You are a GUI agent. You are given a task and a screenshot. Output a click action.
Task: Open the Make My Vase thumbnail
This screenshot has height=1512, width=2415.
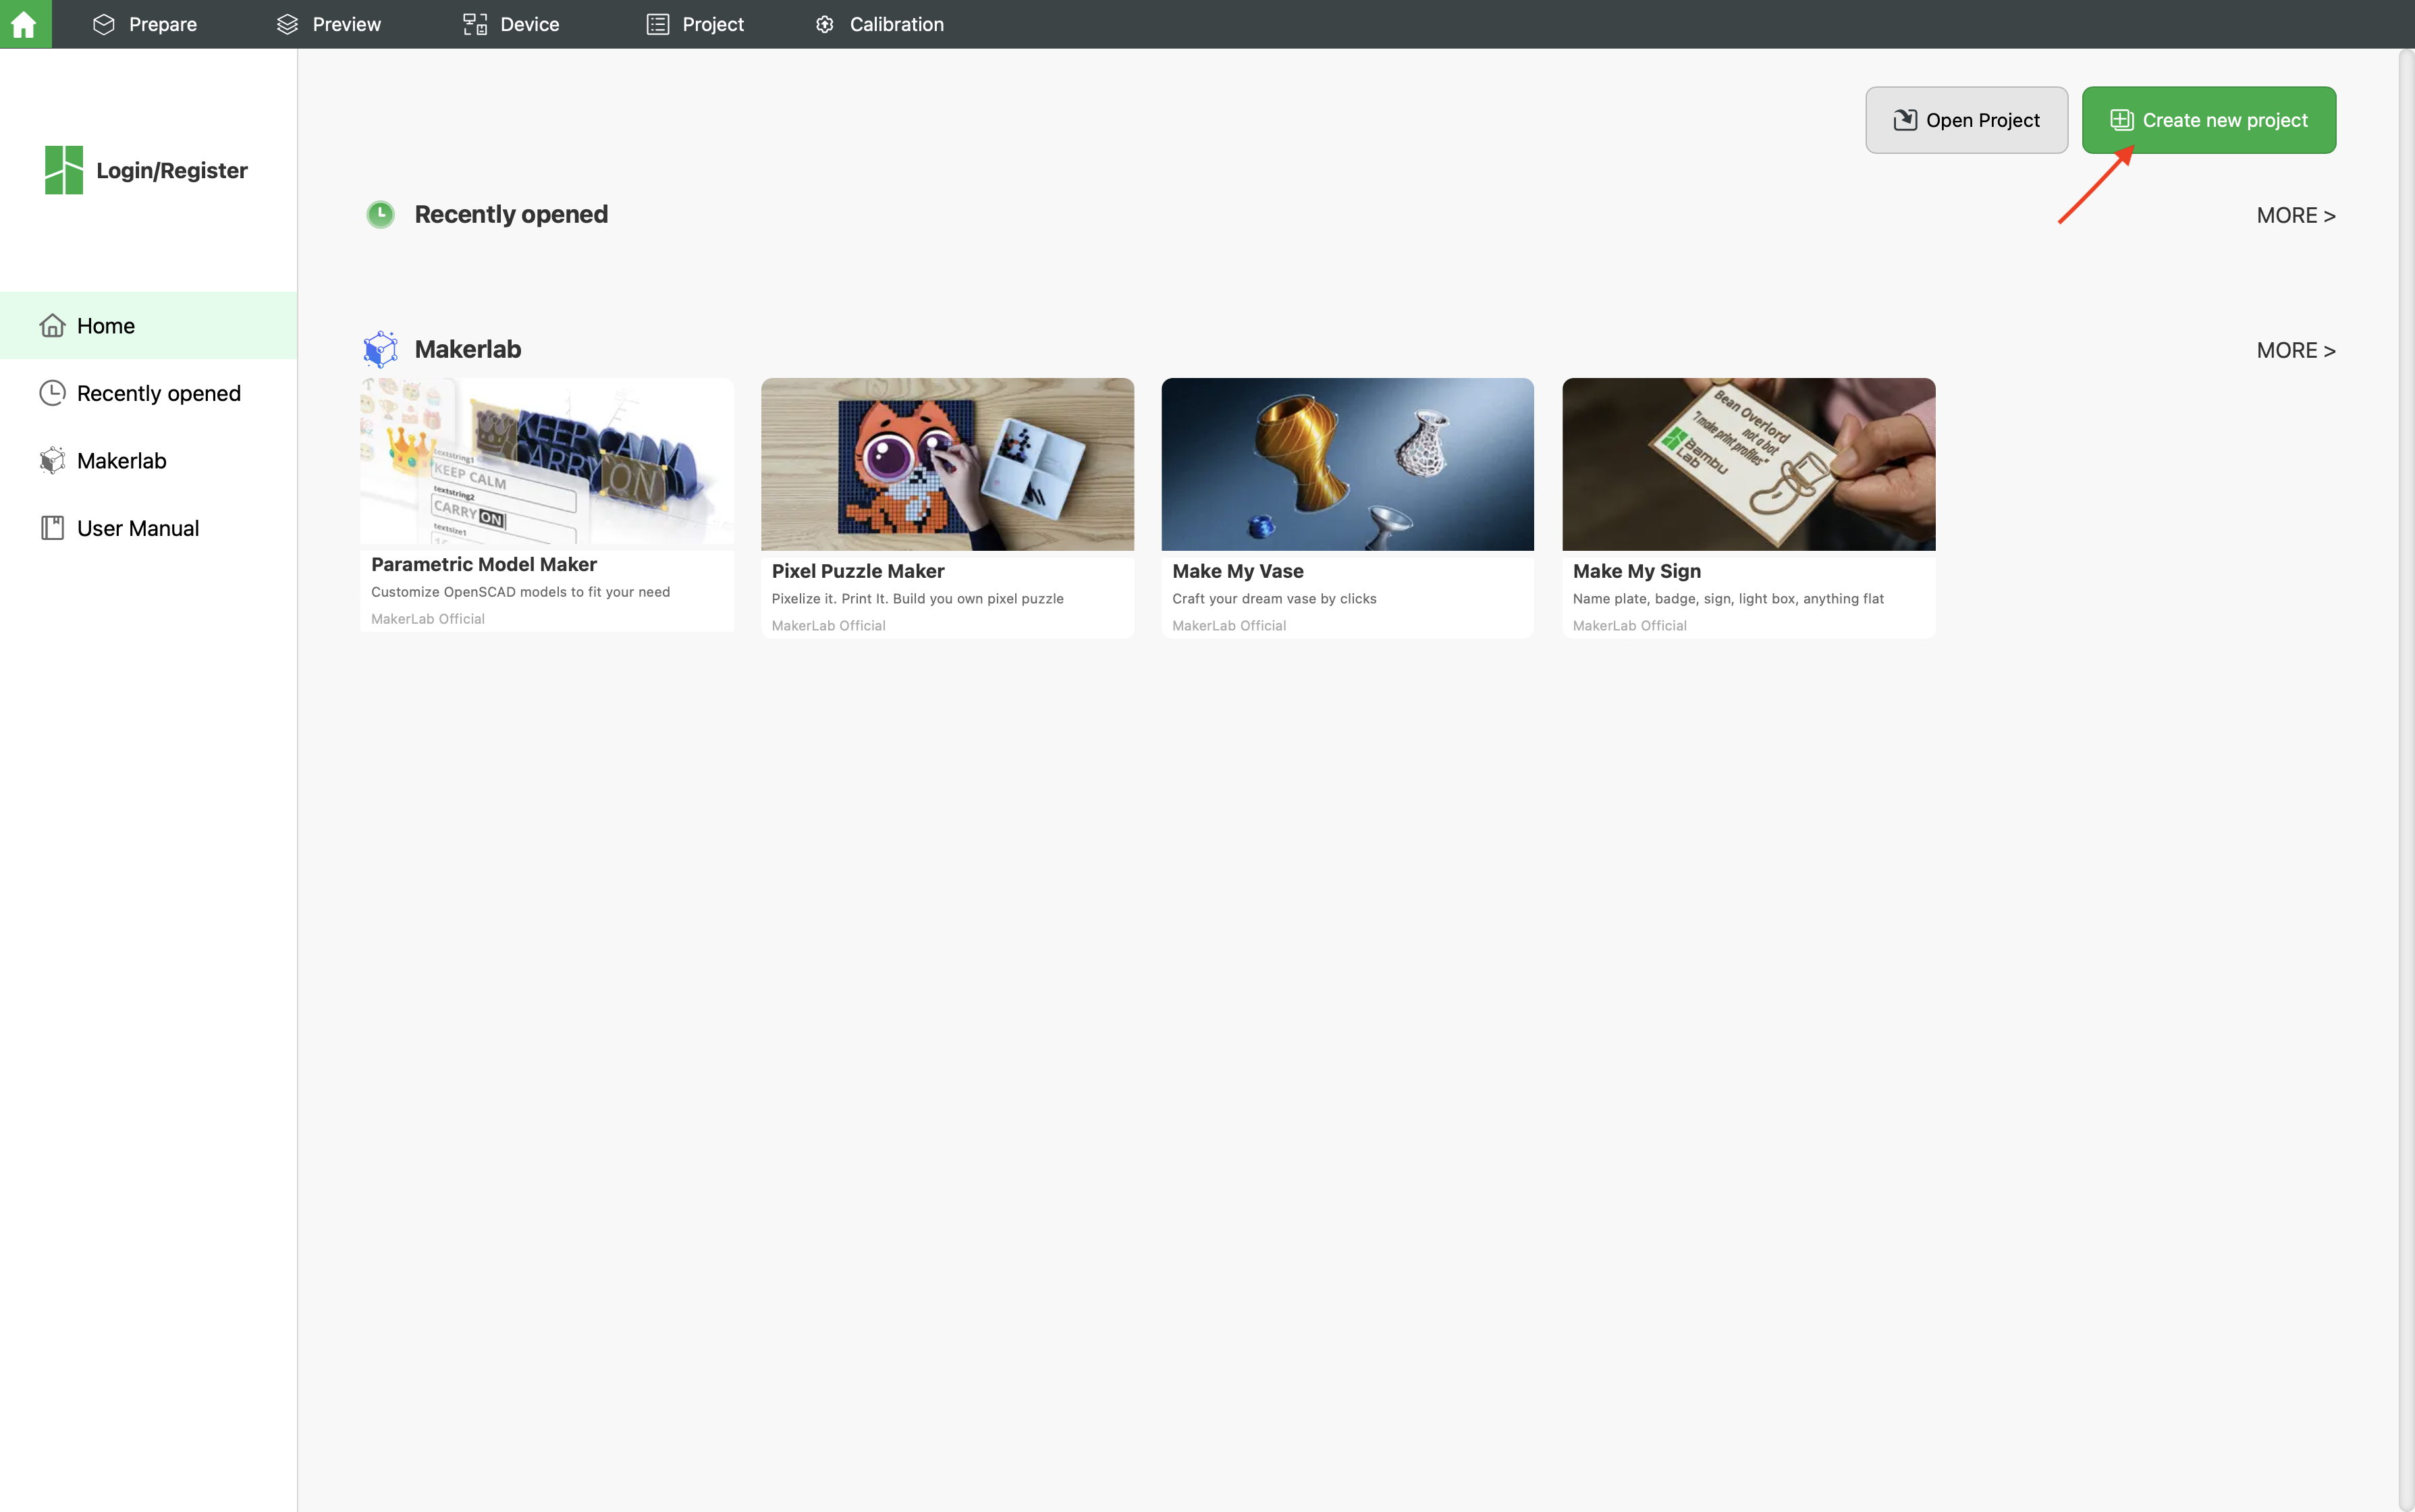(1347, 464)
